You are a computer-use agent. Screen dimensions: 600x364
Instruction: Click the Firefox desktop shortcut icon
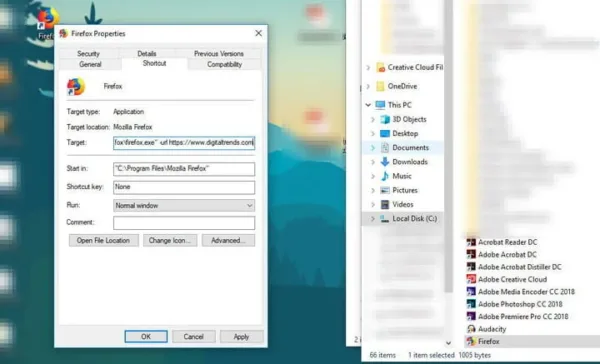pyautogui.click(x=48, y=18)
